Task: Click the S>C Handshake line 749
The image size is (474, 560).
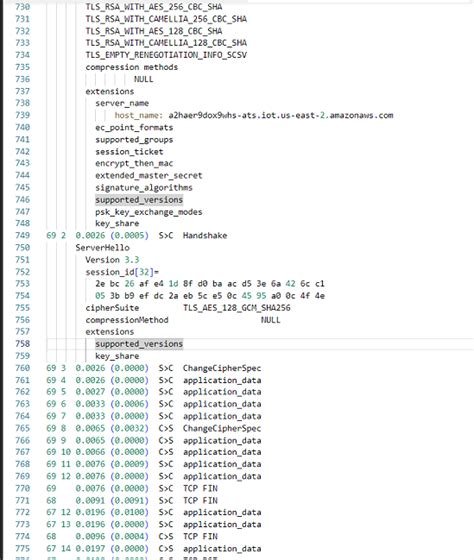Action: 137,235
